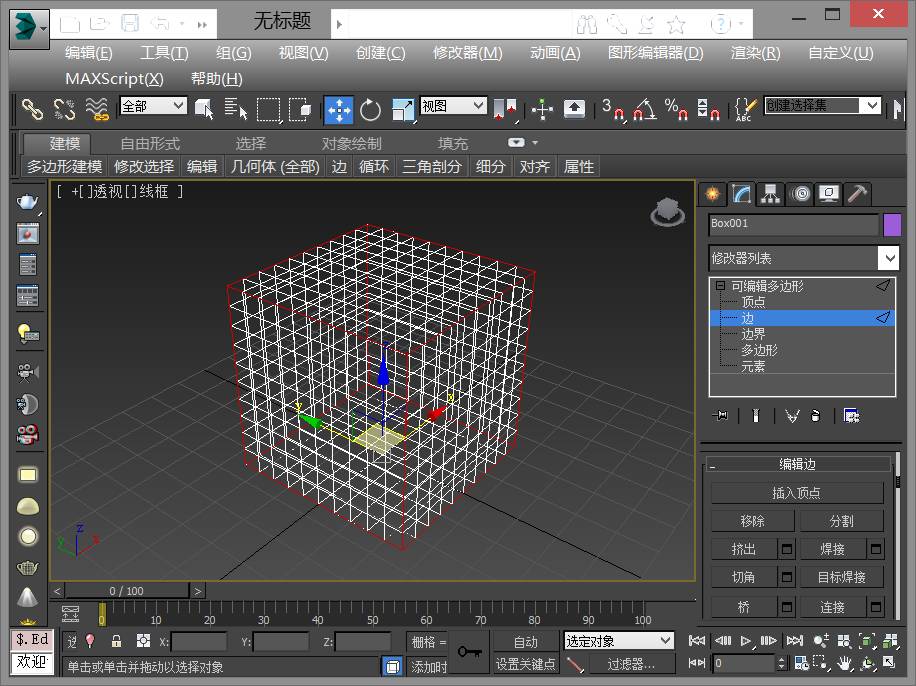Click the 目标焊接 button
This screenshot has height=686, width=916.
[841, 577]
